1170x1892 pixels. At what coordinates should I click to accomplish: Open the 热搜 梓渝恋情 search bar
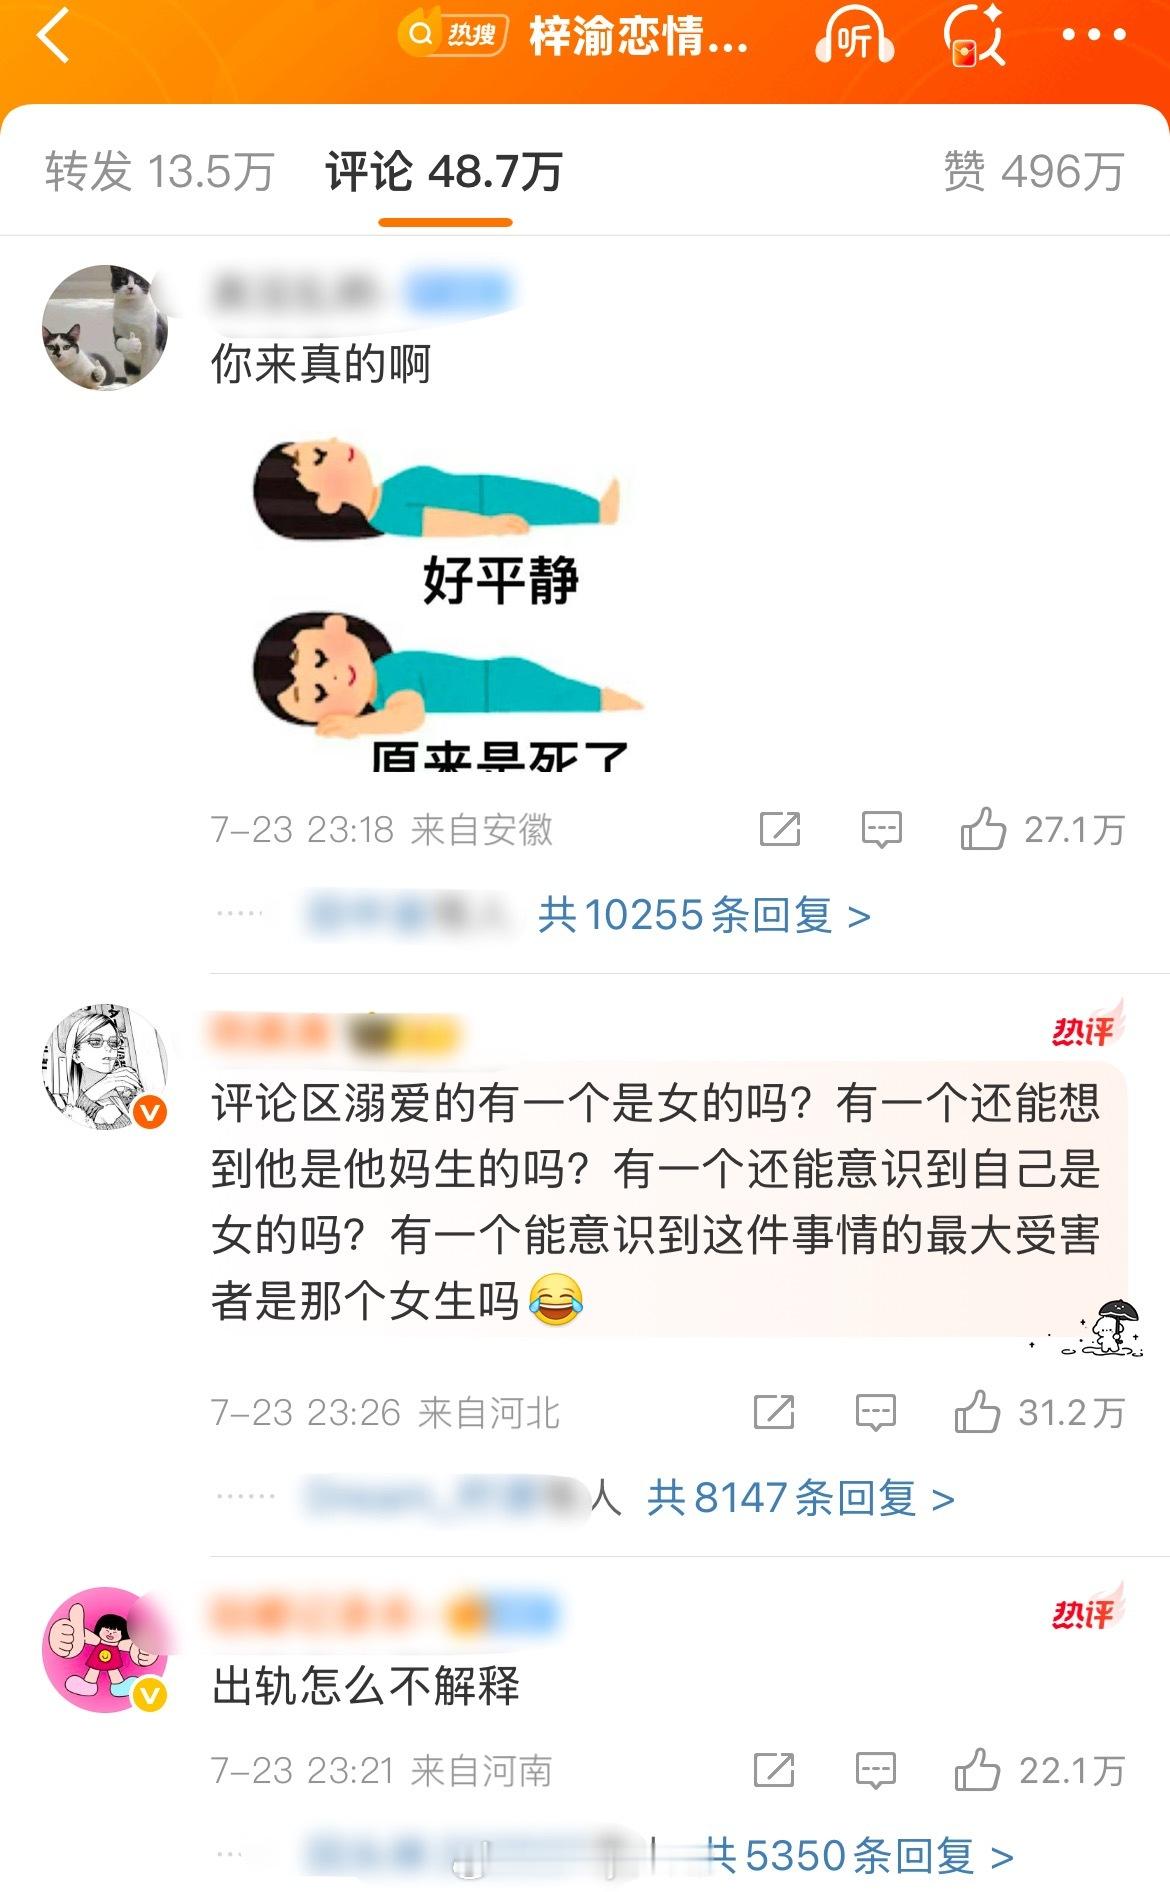pyautogui.click(x=574, y=36)
